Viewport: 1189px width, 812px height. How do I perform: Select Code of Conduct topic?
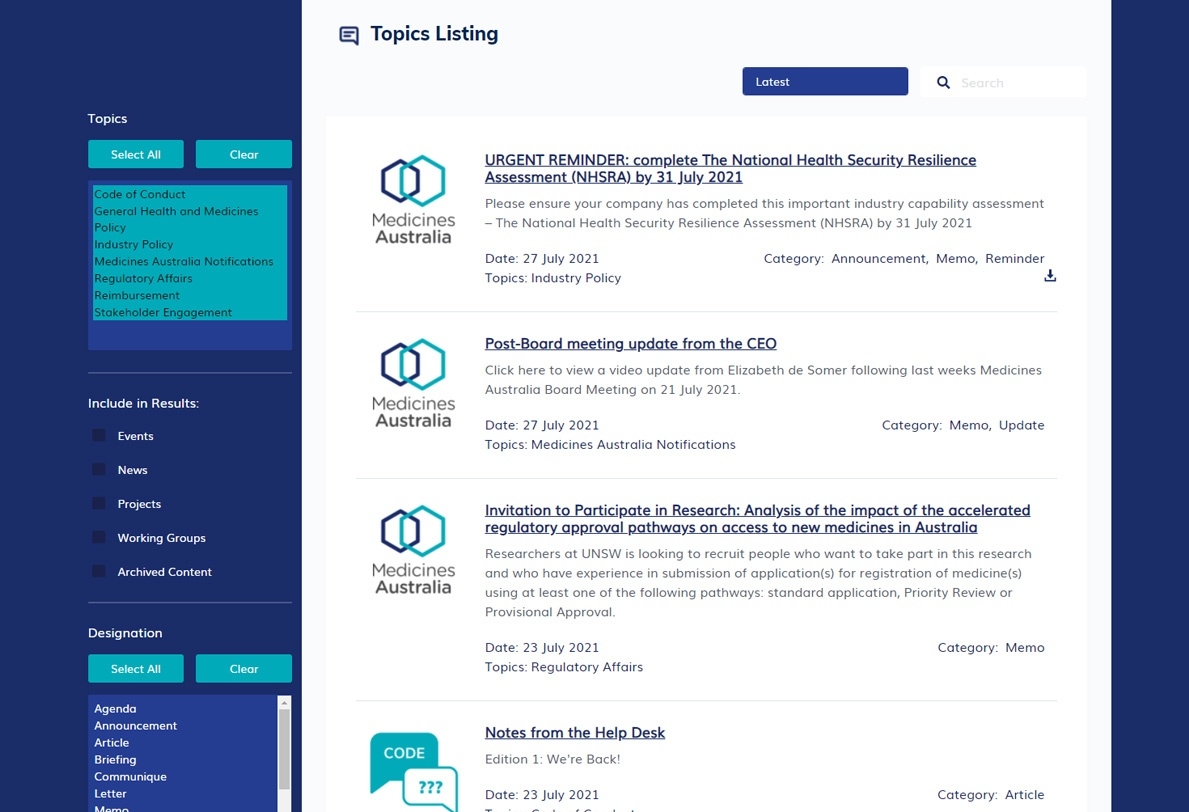pos(190,194)
